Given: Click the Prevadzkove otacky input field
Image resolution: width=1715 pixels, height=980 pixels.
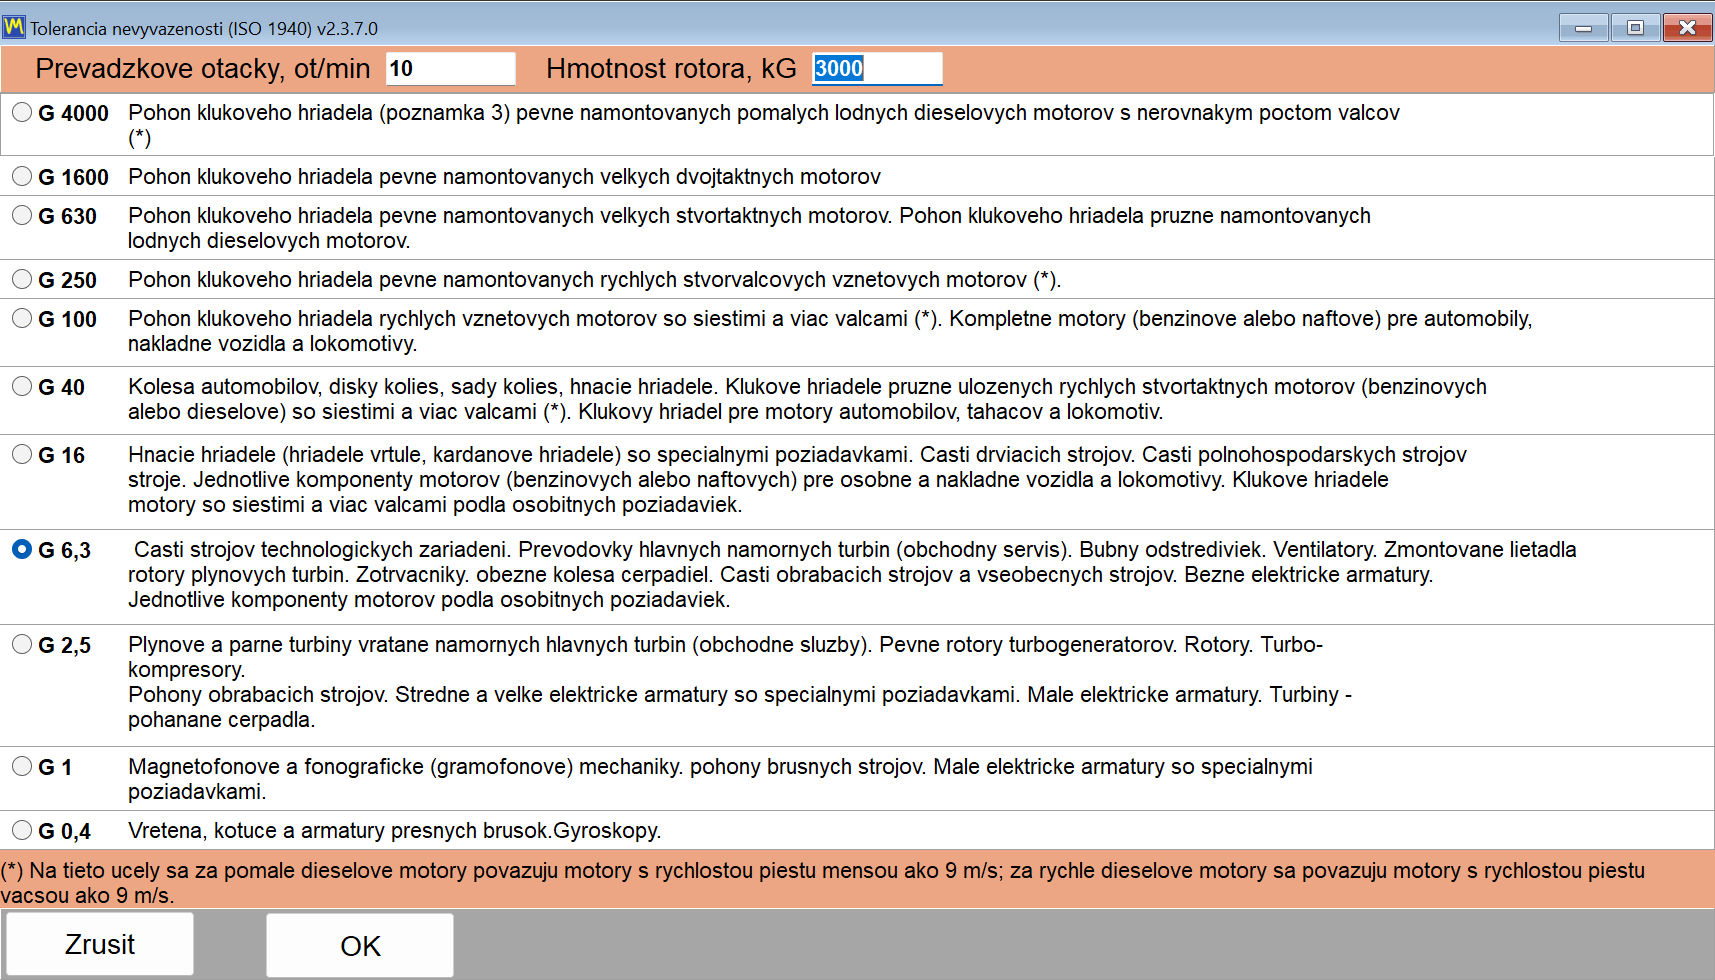Looking at the screenshot, I should coord(450,69).
